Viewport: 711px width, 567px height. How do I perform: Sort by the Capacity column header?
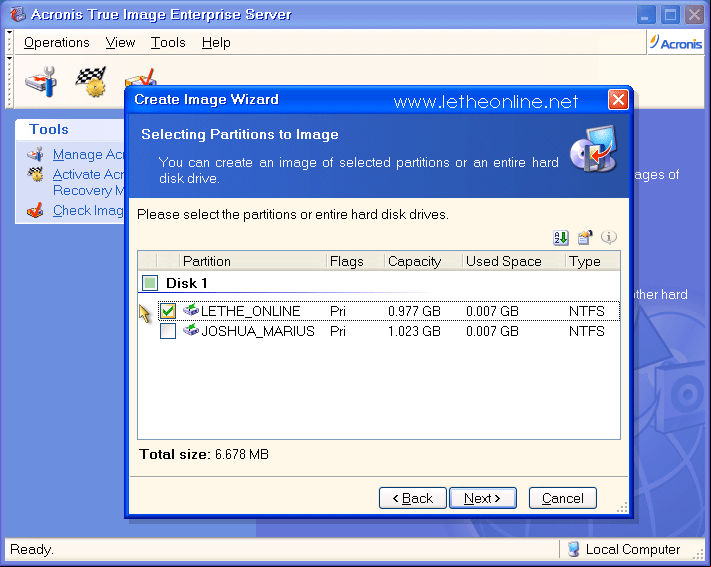coord(423,261)
